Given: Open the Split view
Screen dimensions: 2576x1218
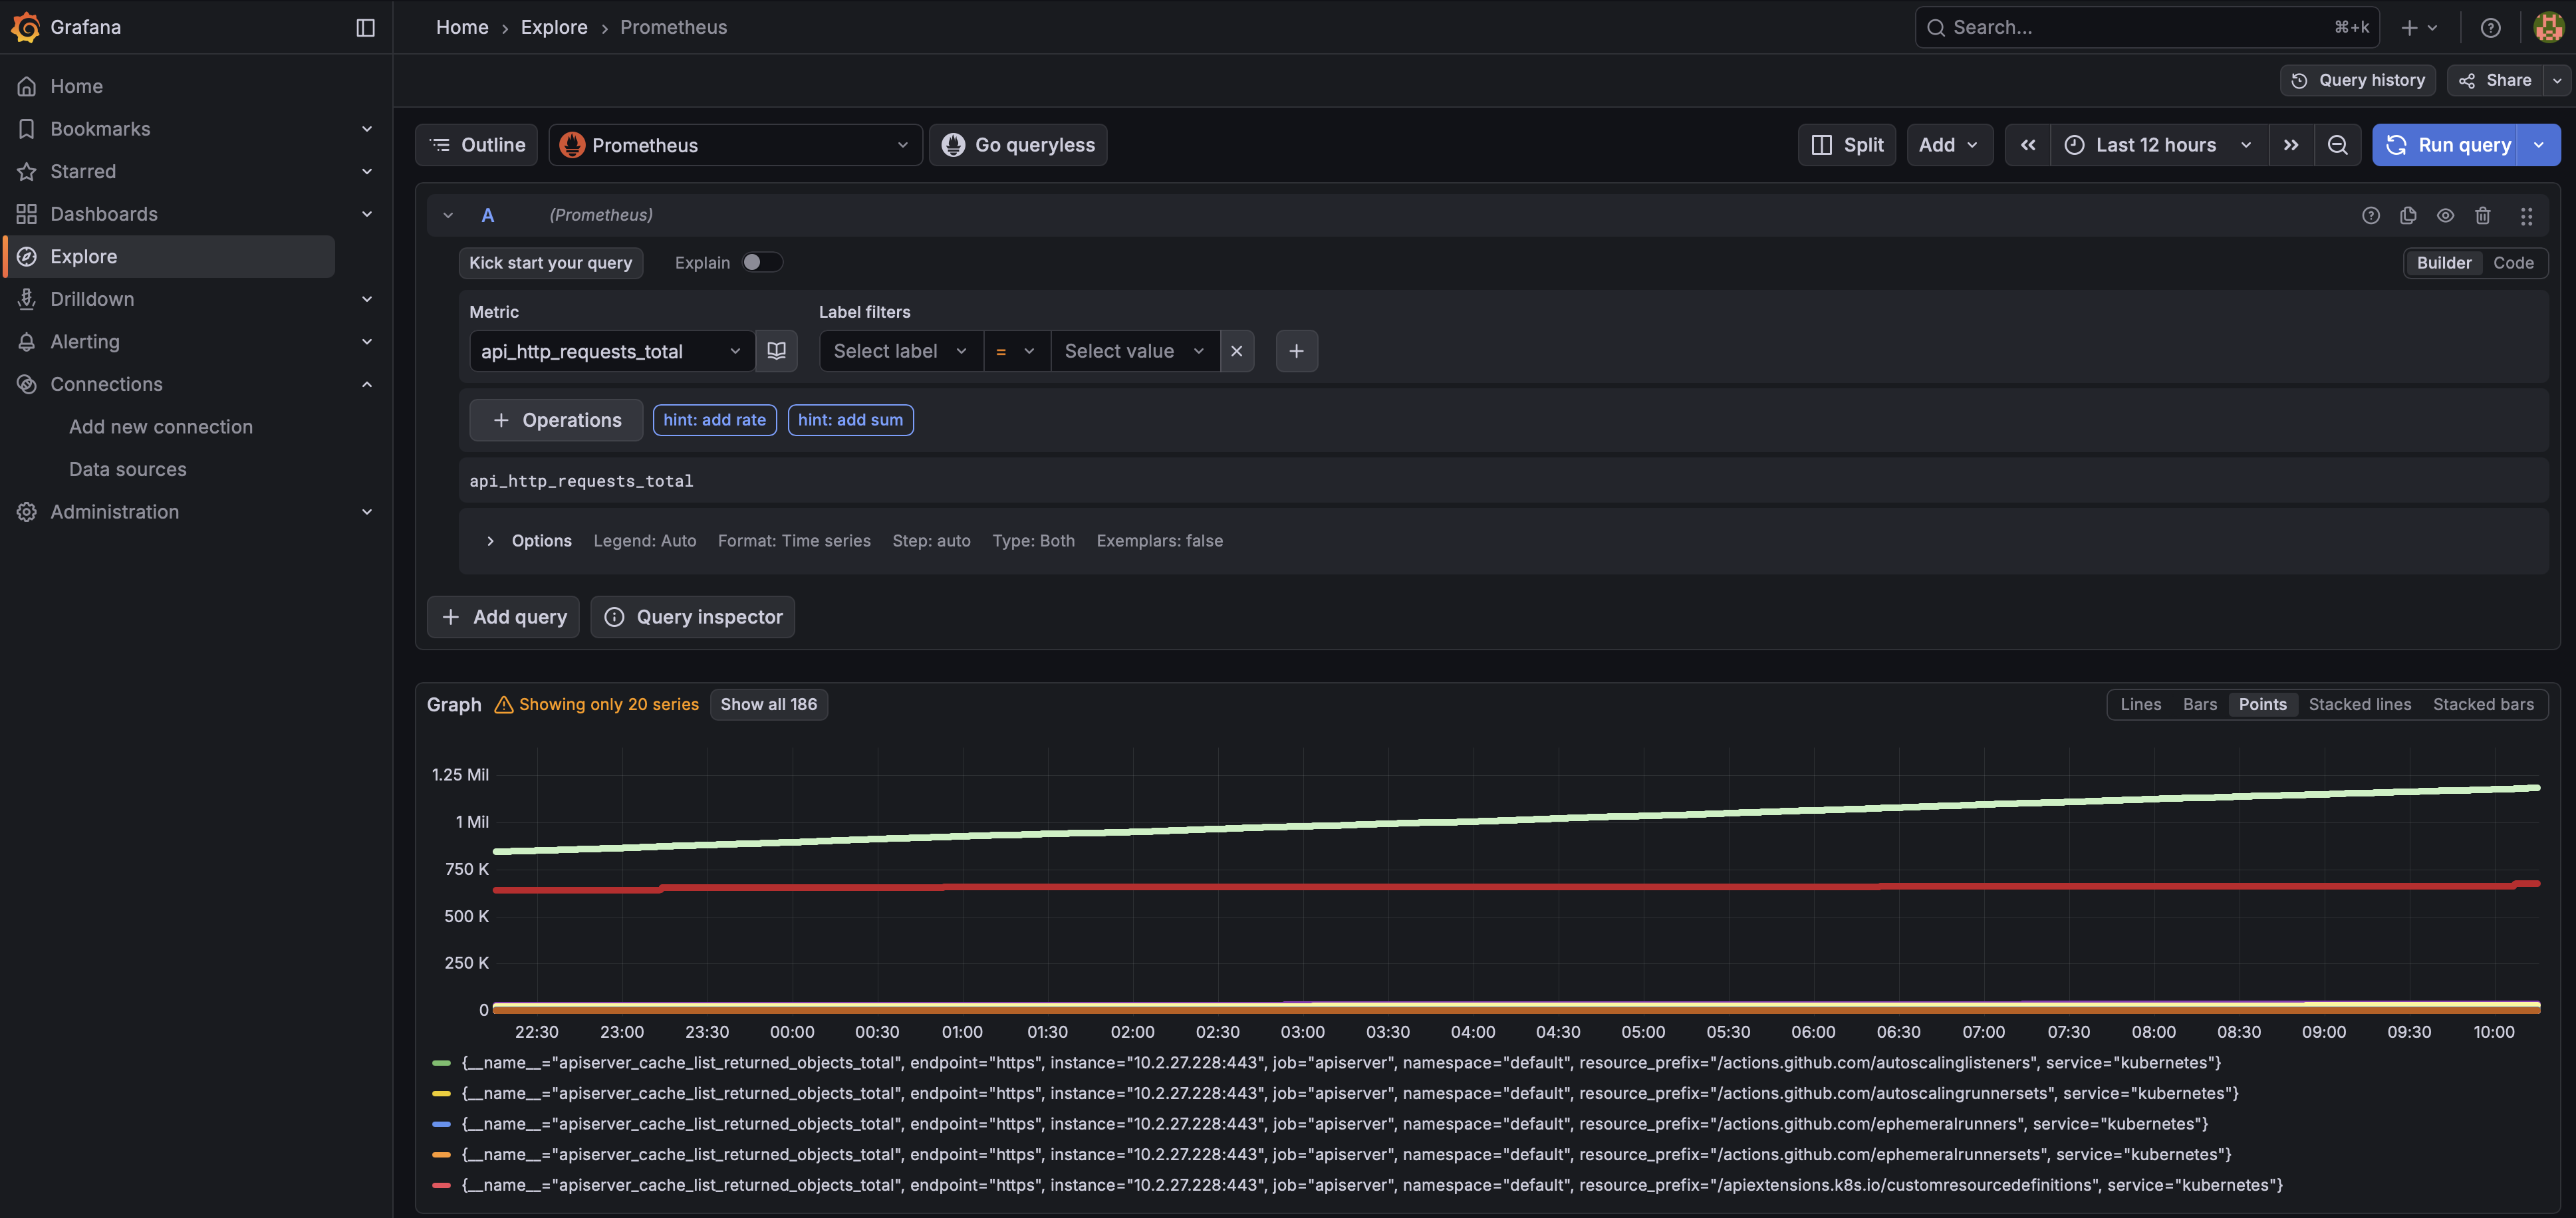Looking at the screenshot, I should coord(1846,144).
